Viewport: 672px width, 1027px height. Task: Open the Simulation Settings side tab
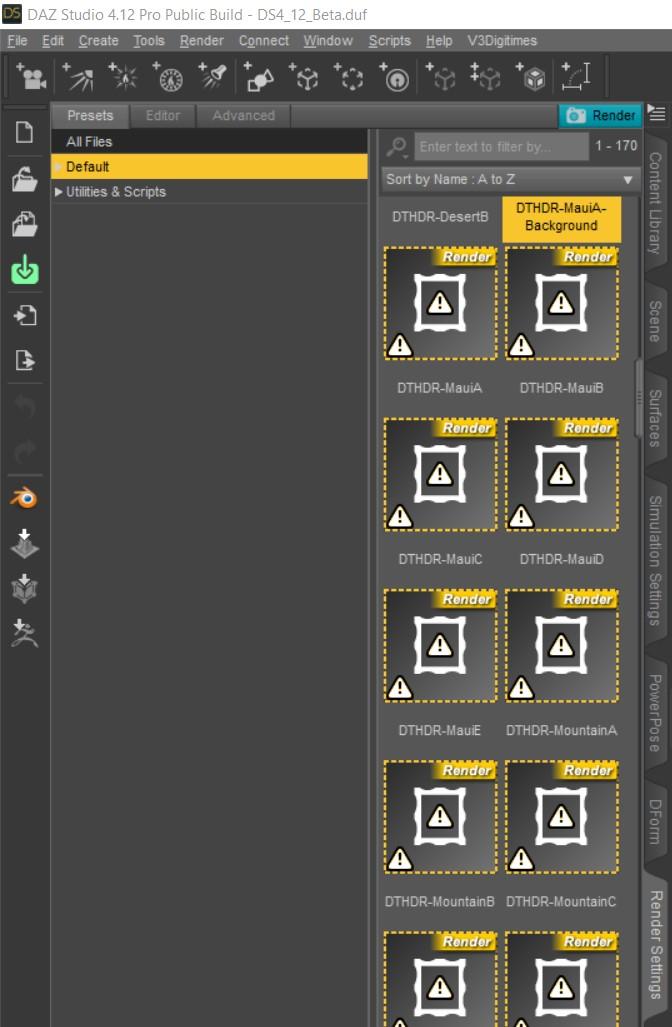coord(655,561)
